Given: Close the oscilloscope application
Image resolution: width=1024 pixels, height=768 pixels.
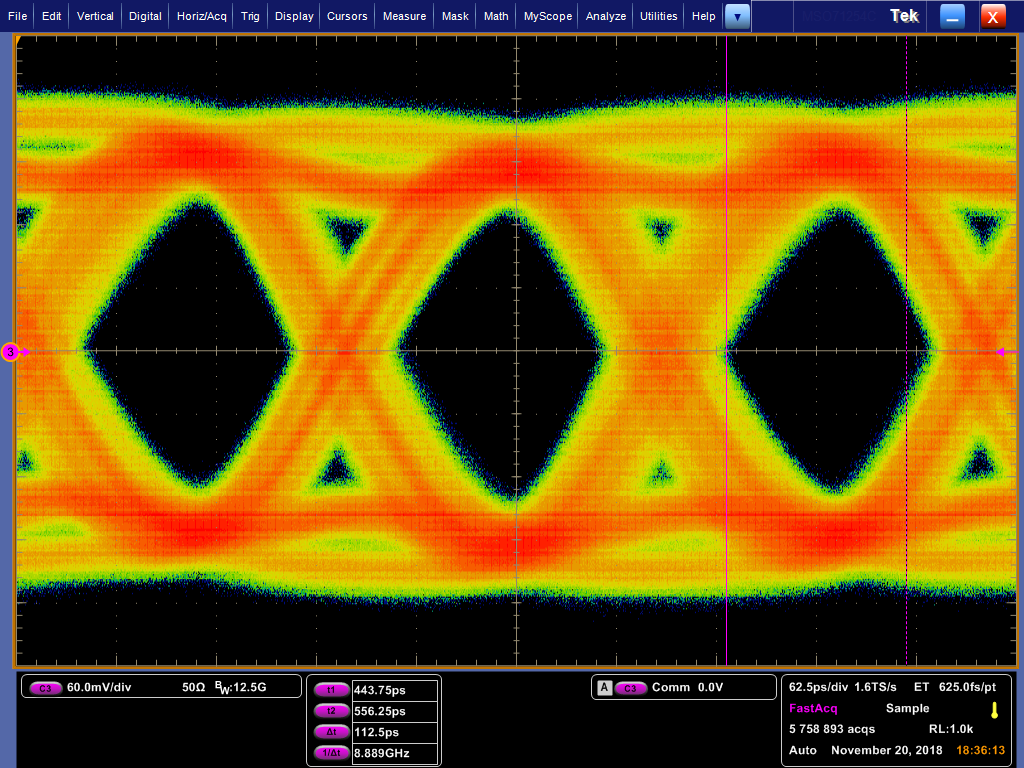Looking at the screenshot, I should click(x=993, y=17).
